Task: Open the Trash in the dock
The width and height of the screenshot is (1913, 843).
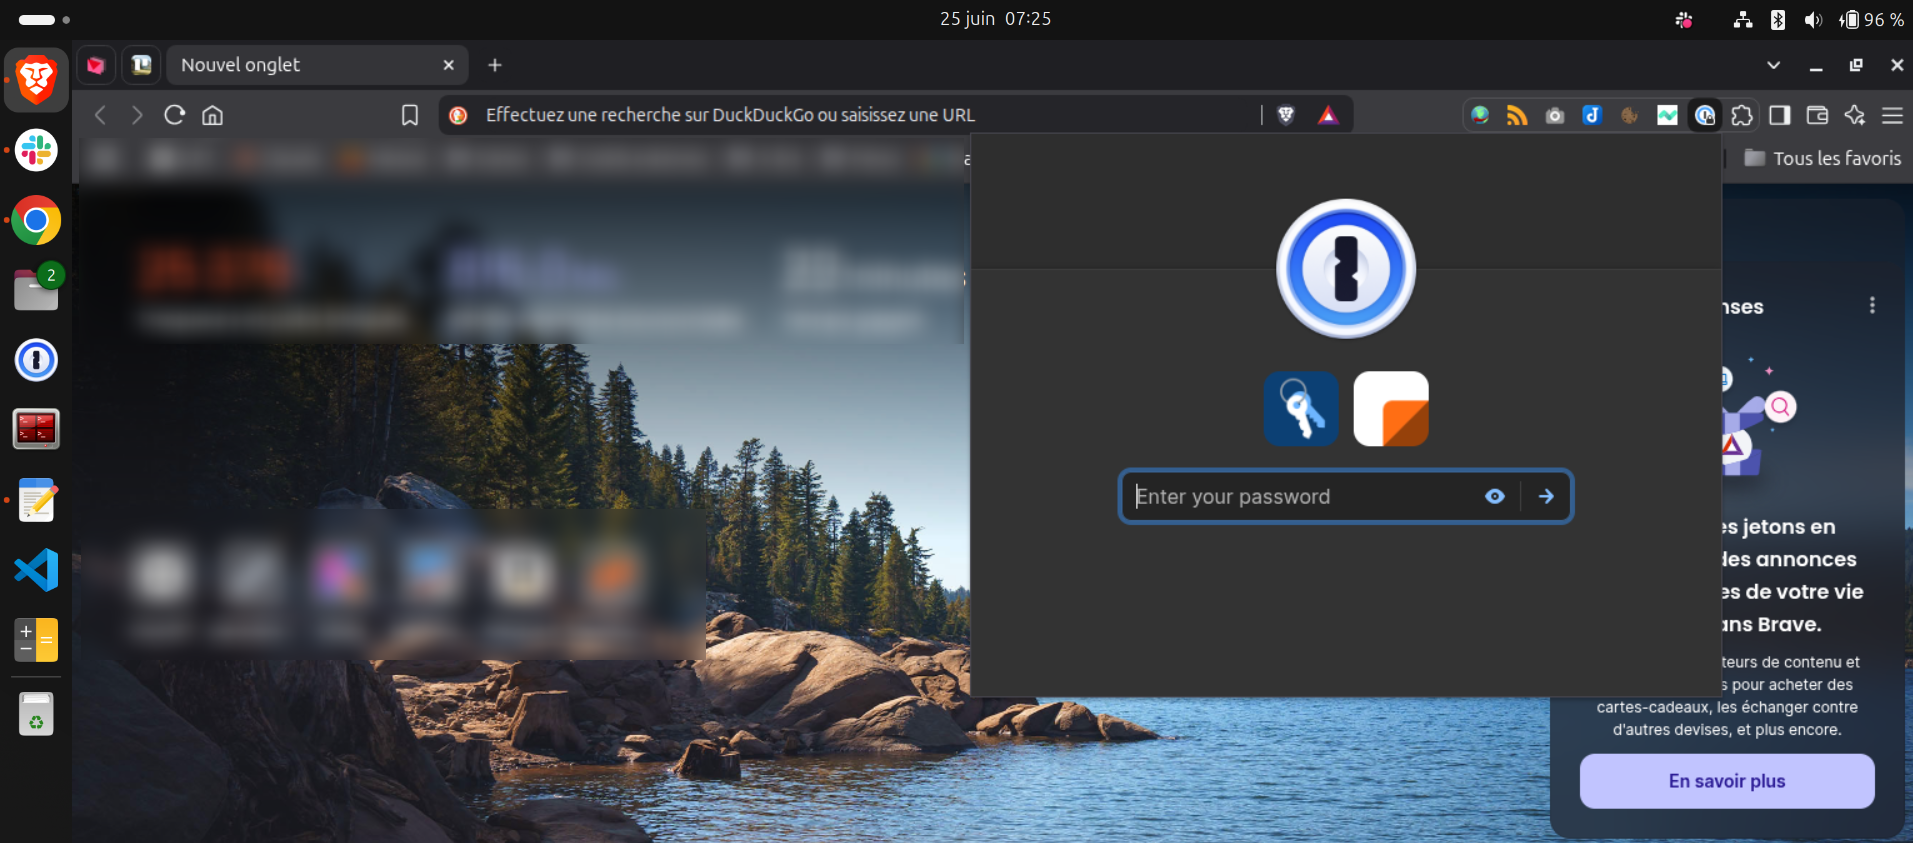Action: click(x=36, y=714)
